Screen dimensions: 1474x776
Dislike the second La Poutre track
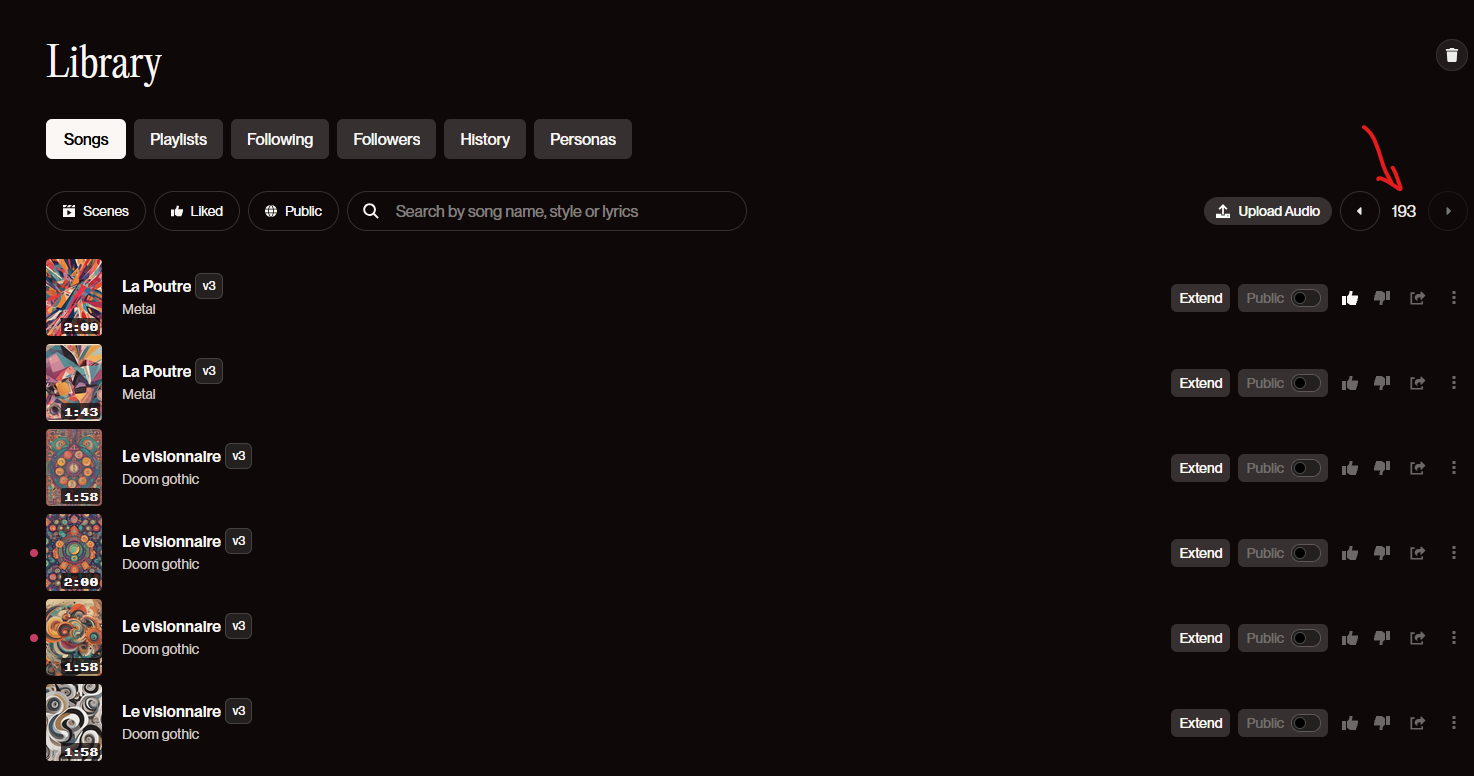[1382, 383]
